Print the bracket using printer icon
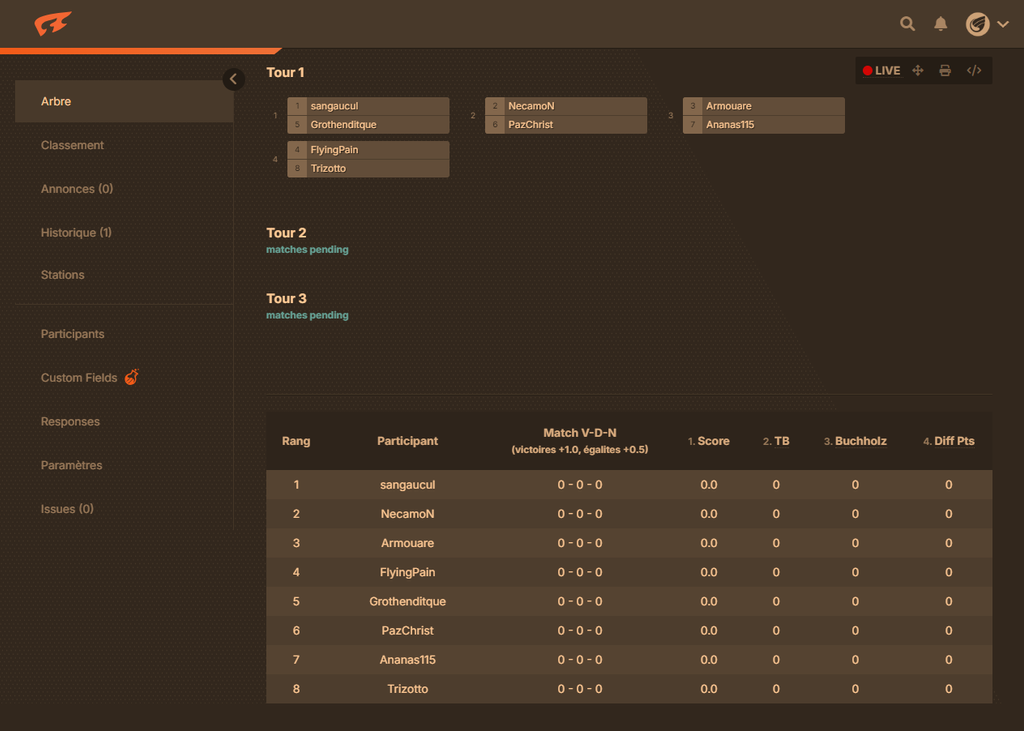1024x731 pixels. click(x=945, y=71)
